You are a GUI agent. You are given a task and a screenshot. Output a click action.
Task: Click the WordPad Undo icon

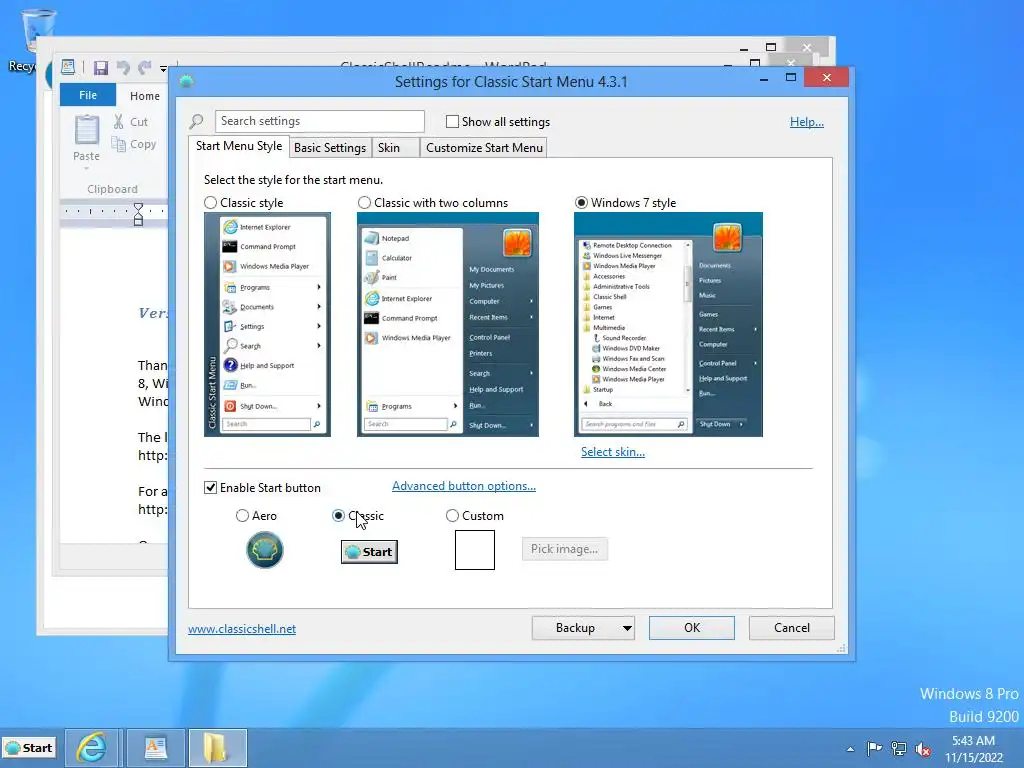click(123, 67)
